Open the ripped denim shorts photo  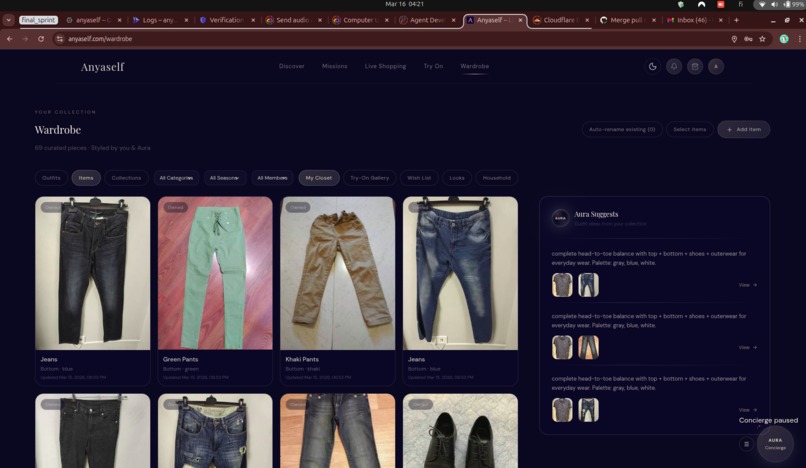tap(215, 431)
